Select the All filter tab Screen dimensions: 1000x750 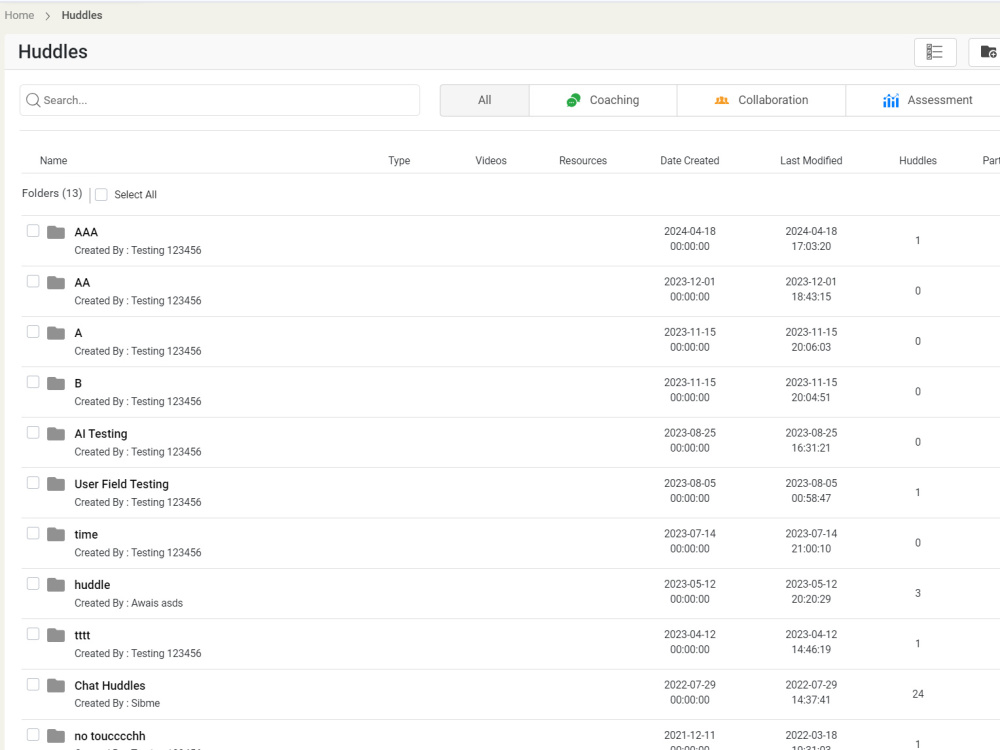[x=485, y=100]
